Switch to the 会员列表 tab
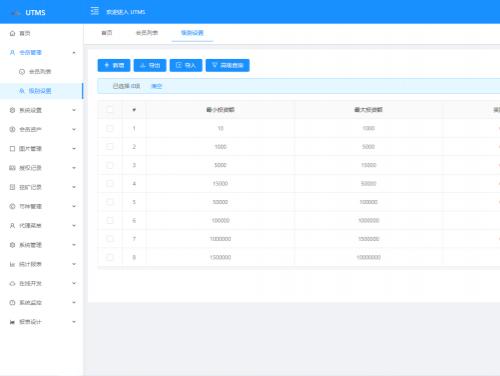This screenshot has height=376, width=500. click(x=147, y=33)
